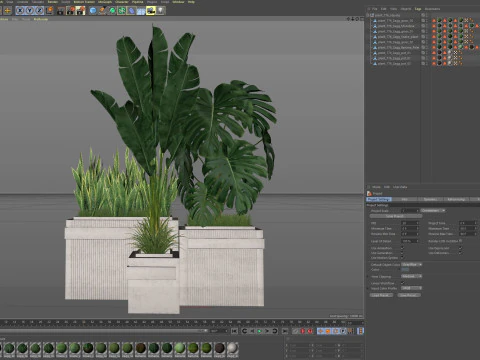Click the Level of Detail value field
Image resolution: width=480 pixels, height=360 pixels.
[410, 241]
